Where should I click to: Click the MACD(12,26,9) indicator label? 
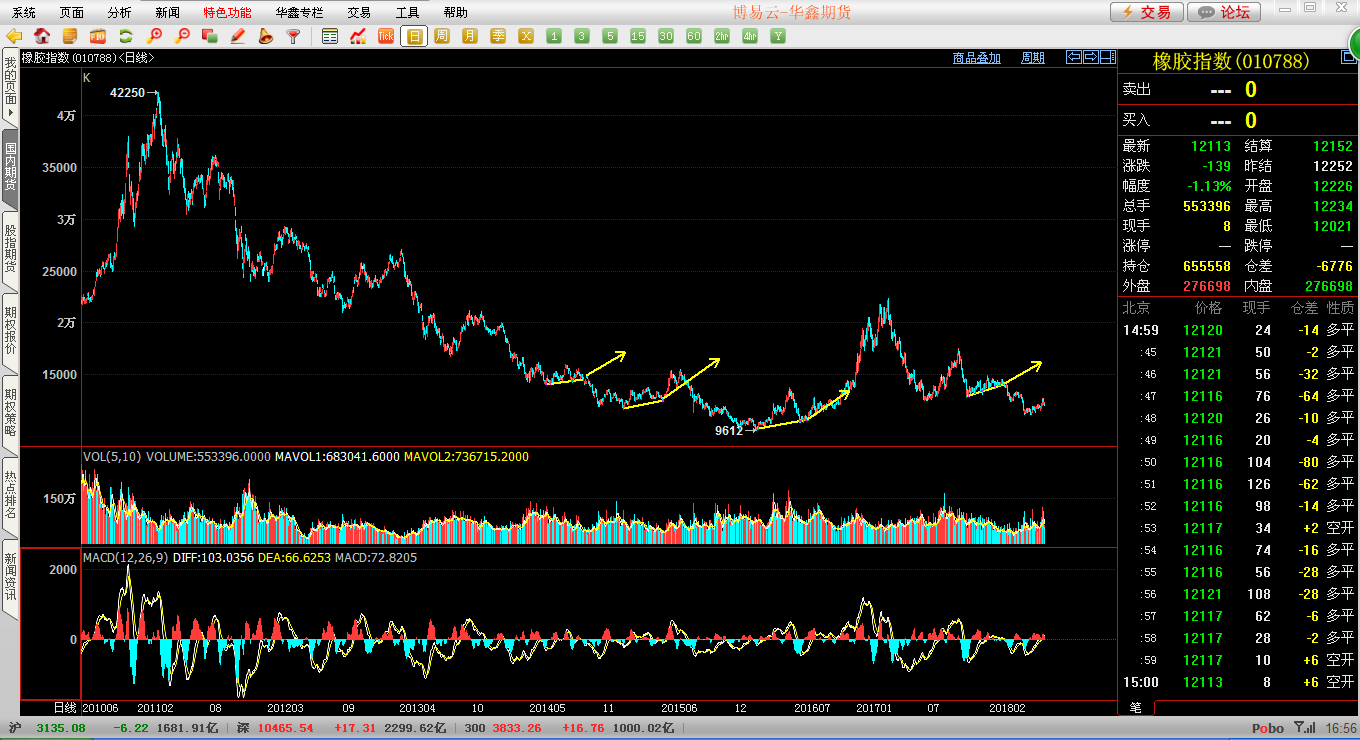coord(127,557)
